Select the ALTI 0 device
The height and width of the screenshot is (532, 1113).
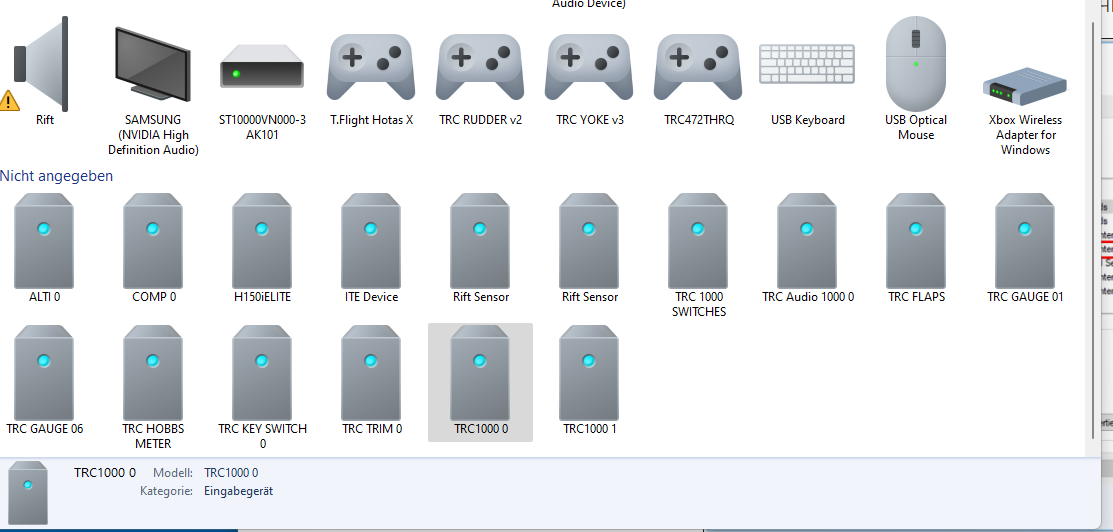tap(44, 249)
